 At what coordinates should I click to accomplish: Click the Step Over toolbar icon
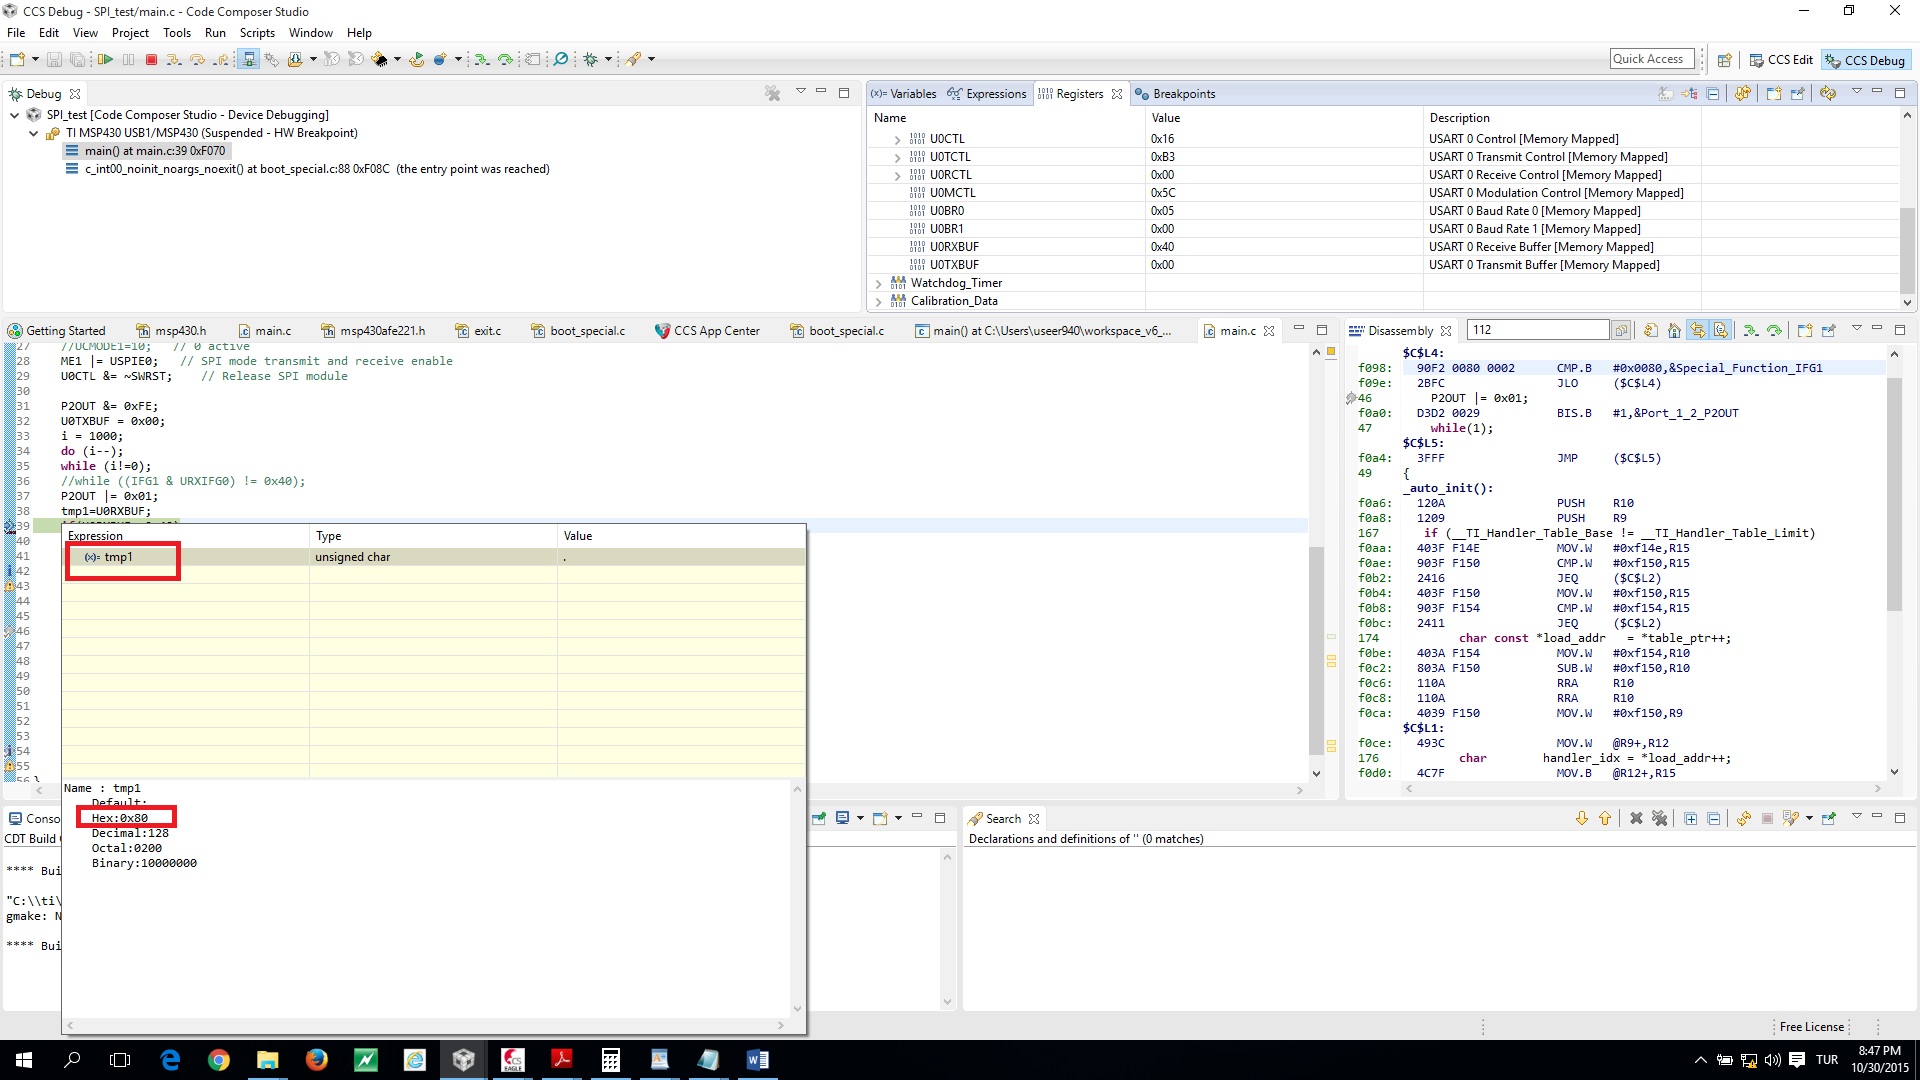pyautogui.click(x=197, y=60)
